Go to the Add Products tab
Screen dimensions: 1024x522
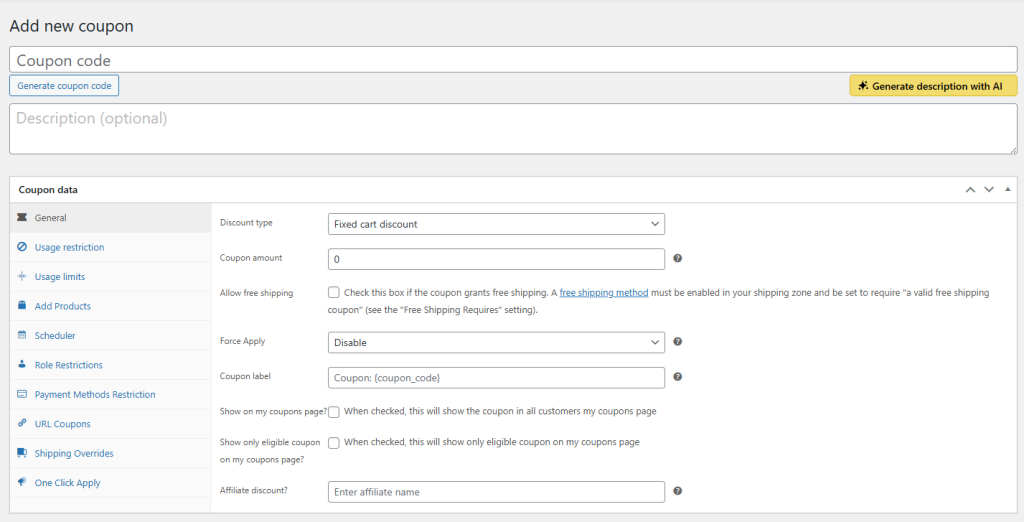[110, 306]
